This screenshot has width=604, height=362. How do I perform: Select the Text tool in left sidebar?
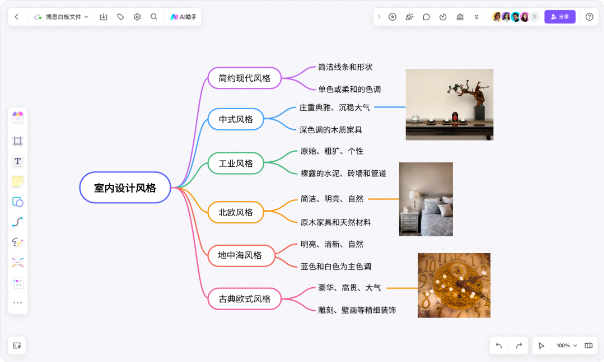coord(17,161)
